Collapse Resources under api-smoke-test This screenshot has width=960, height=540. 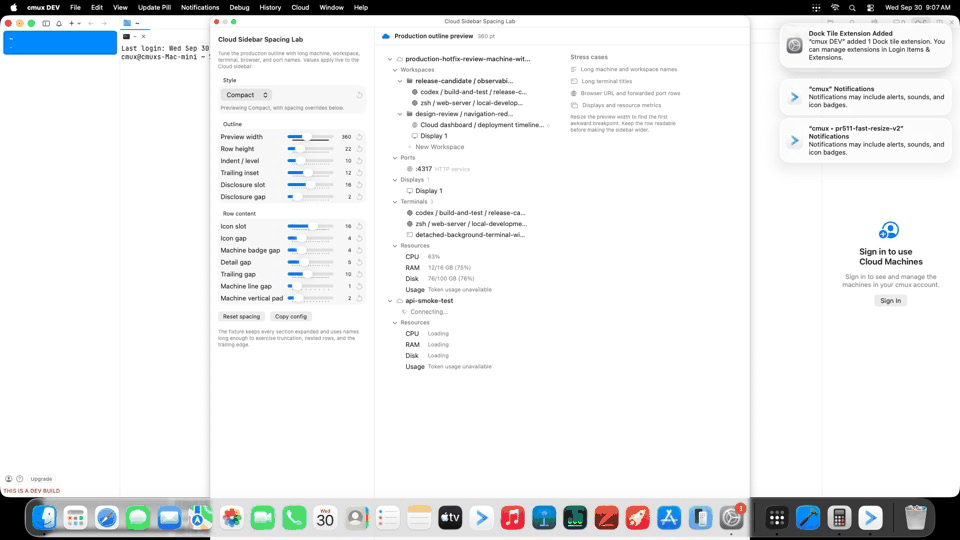pyautogui.click(x=395, y=323)
